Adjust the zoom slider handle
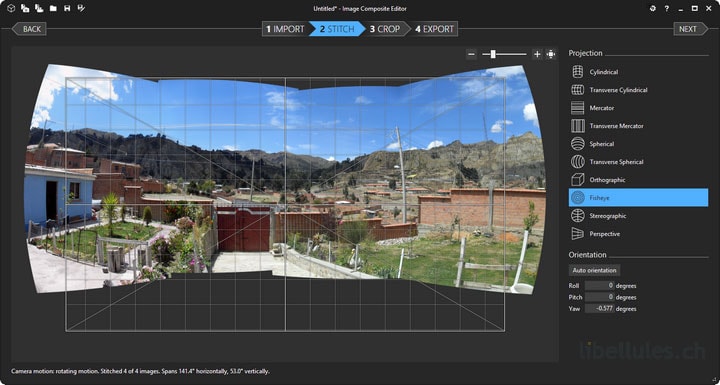This screenshot has width=720, height=385. pyautogui.click(x=493, y=54)
